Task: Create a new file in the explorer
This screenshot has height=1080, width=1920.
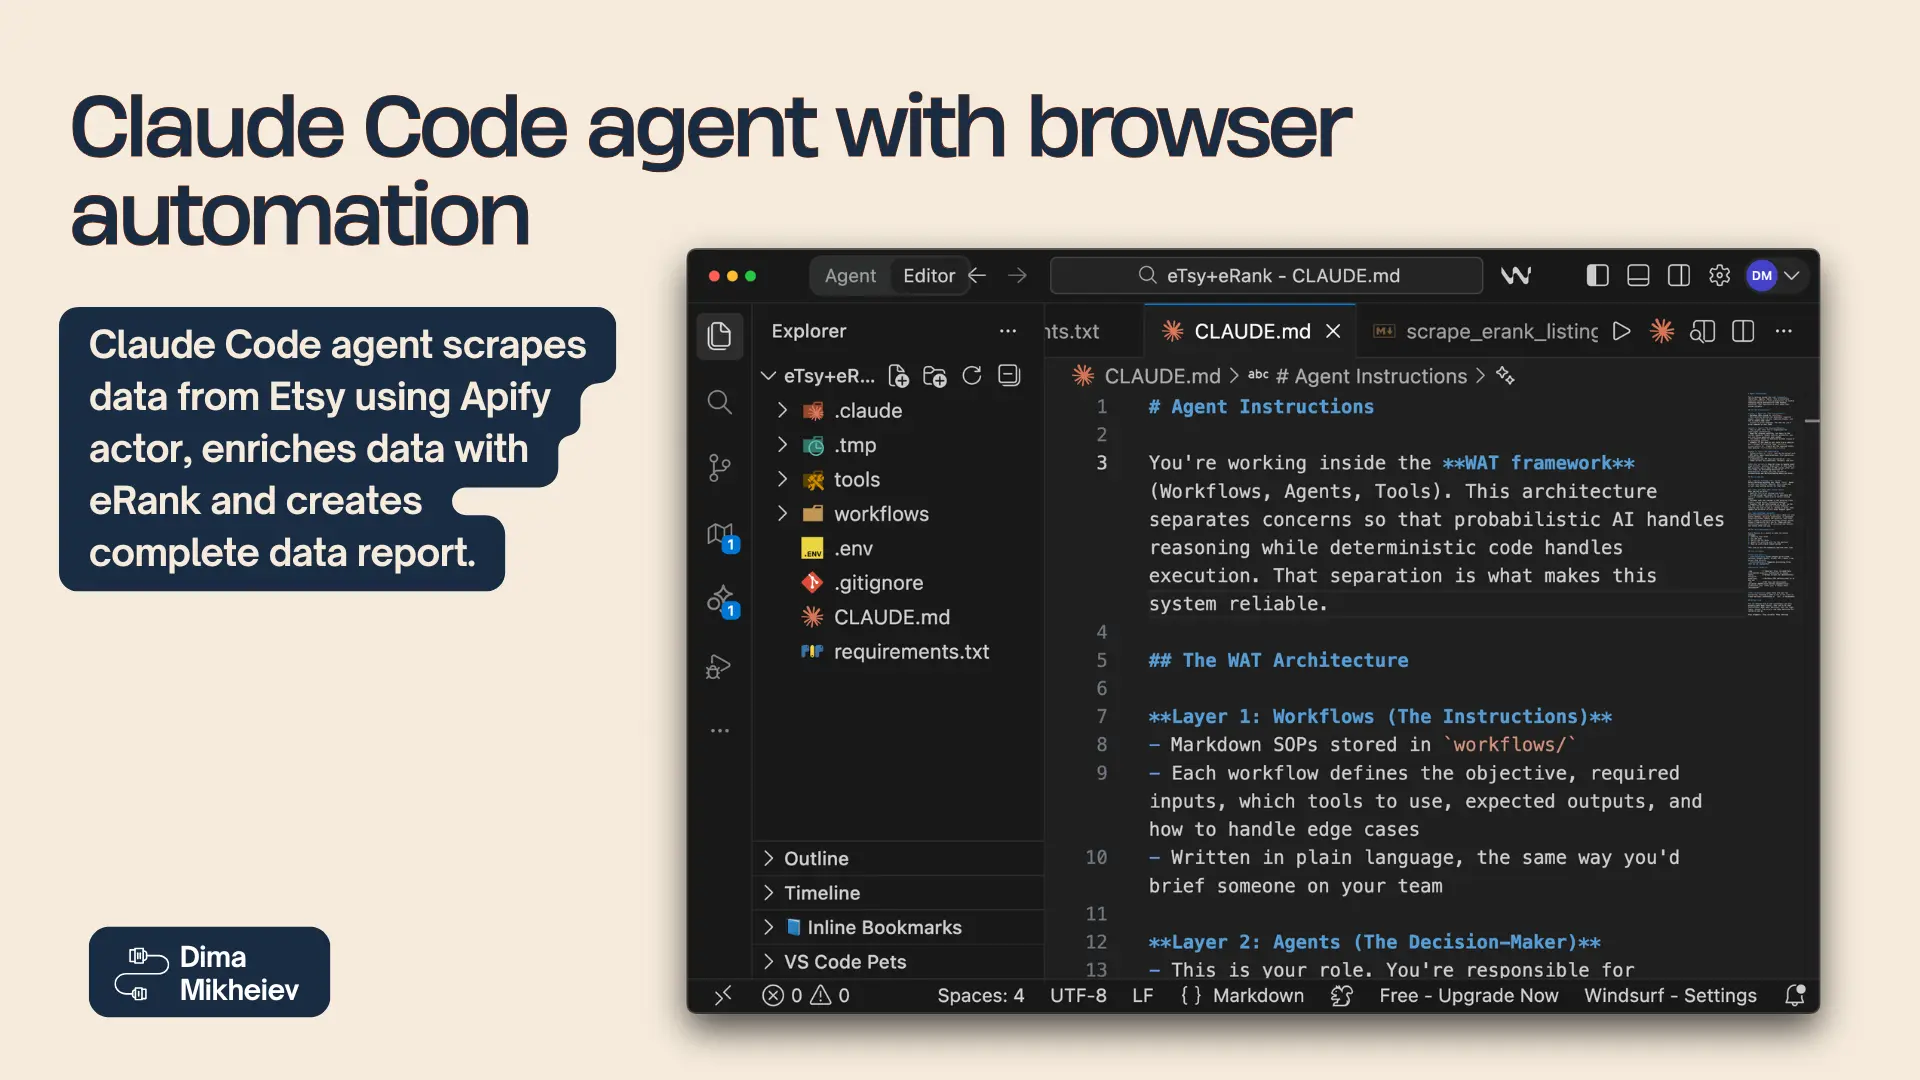Action: pyautogui.click(x=899, y=376)
